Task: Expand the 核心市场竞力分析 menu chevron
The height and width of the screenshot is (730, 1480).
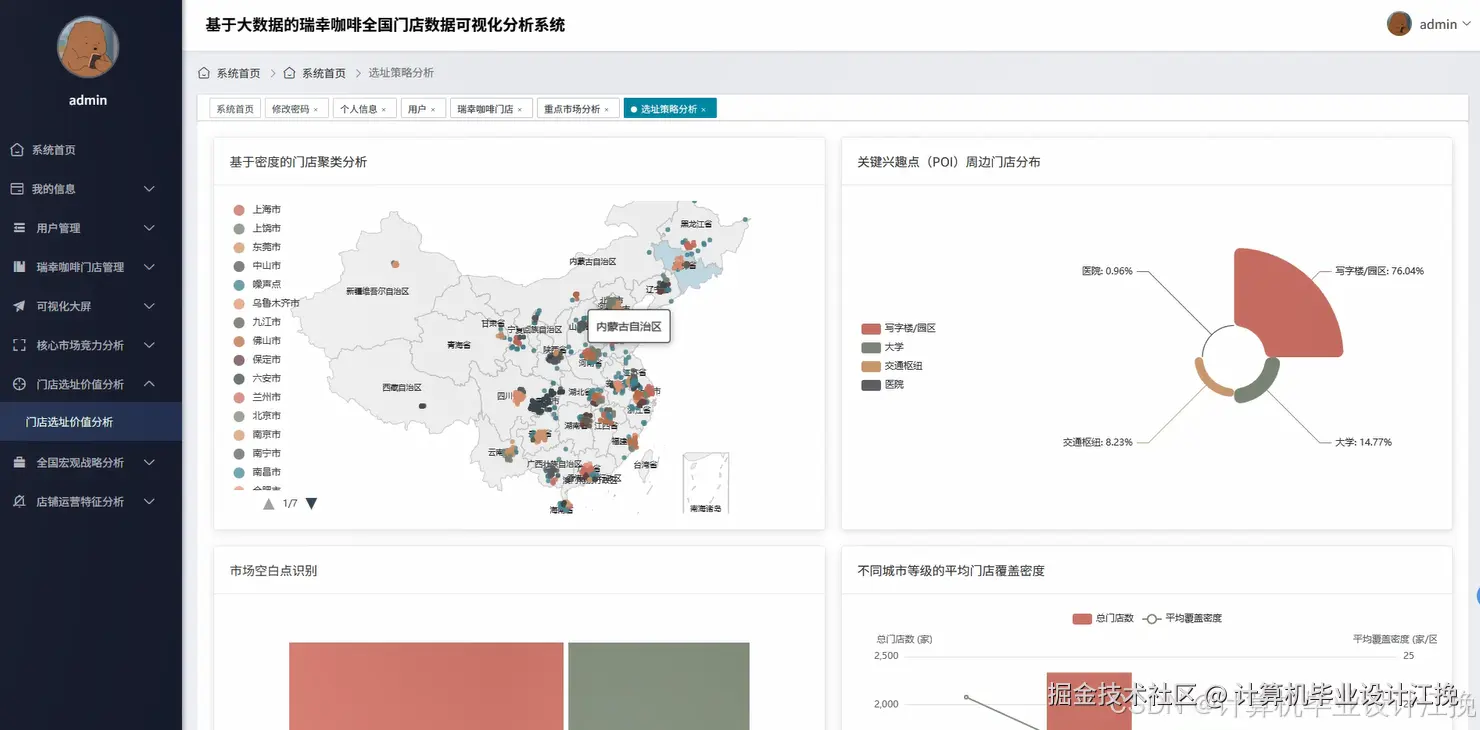Action: click(149, 345)
